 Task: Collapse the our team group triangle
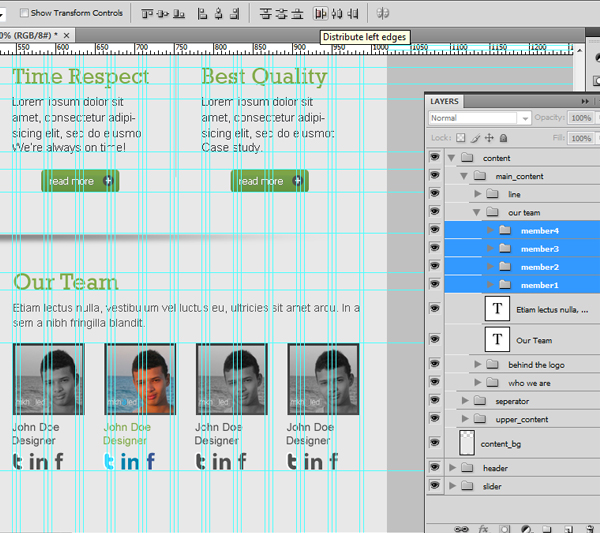pyautogui.click(x=476, y=212)
